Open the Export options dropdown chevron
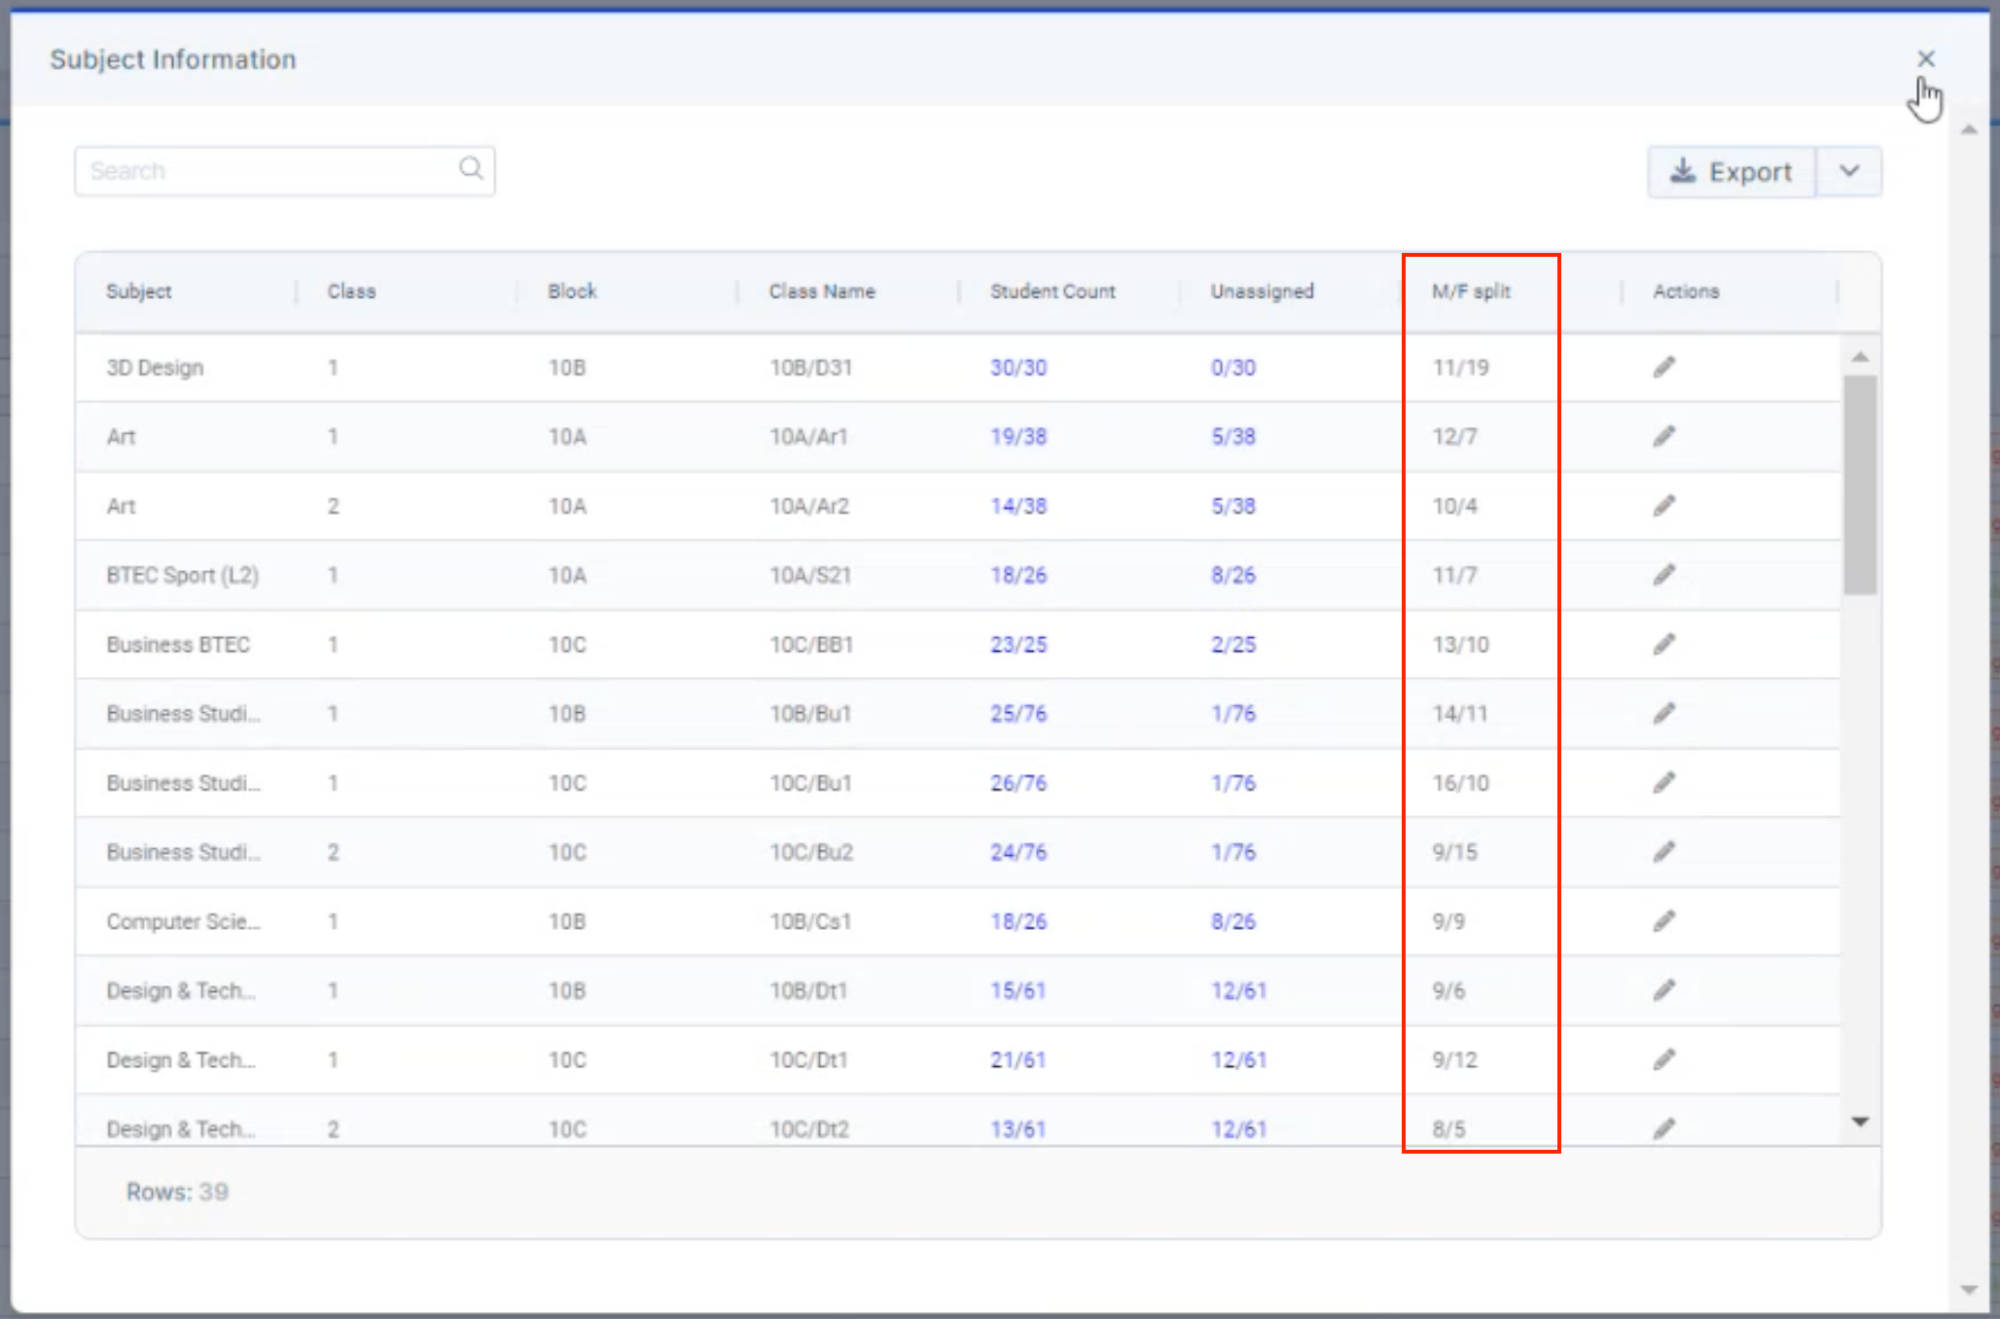This screenshot has height=1319, width=2000. coord(1849,171)
